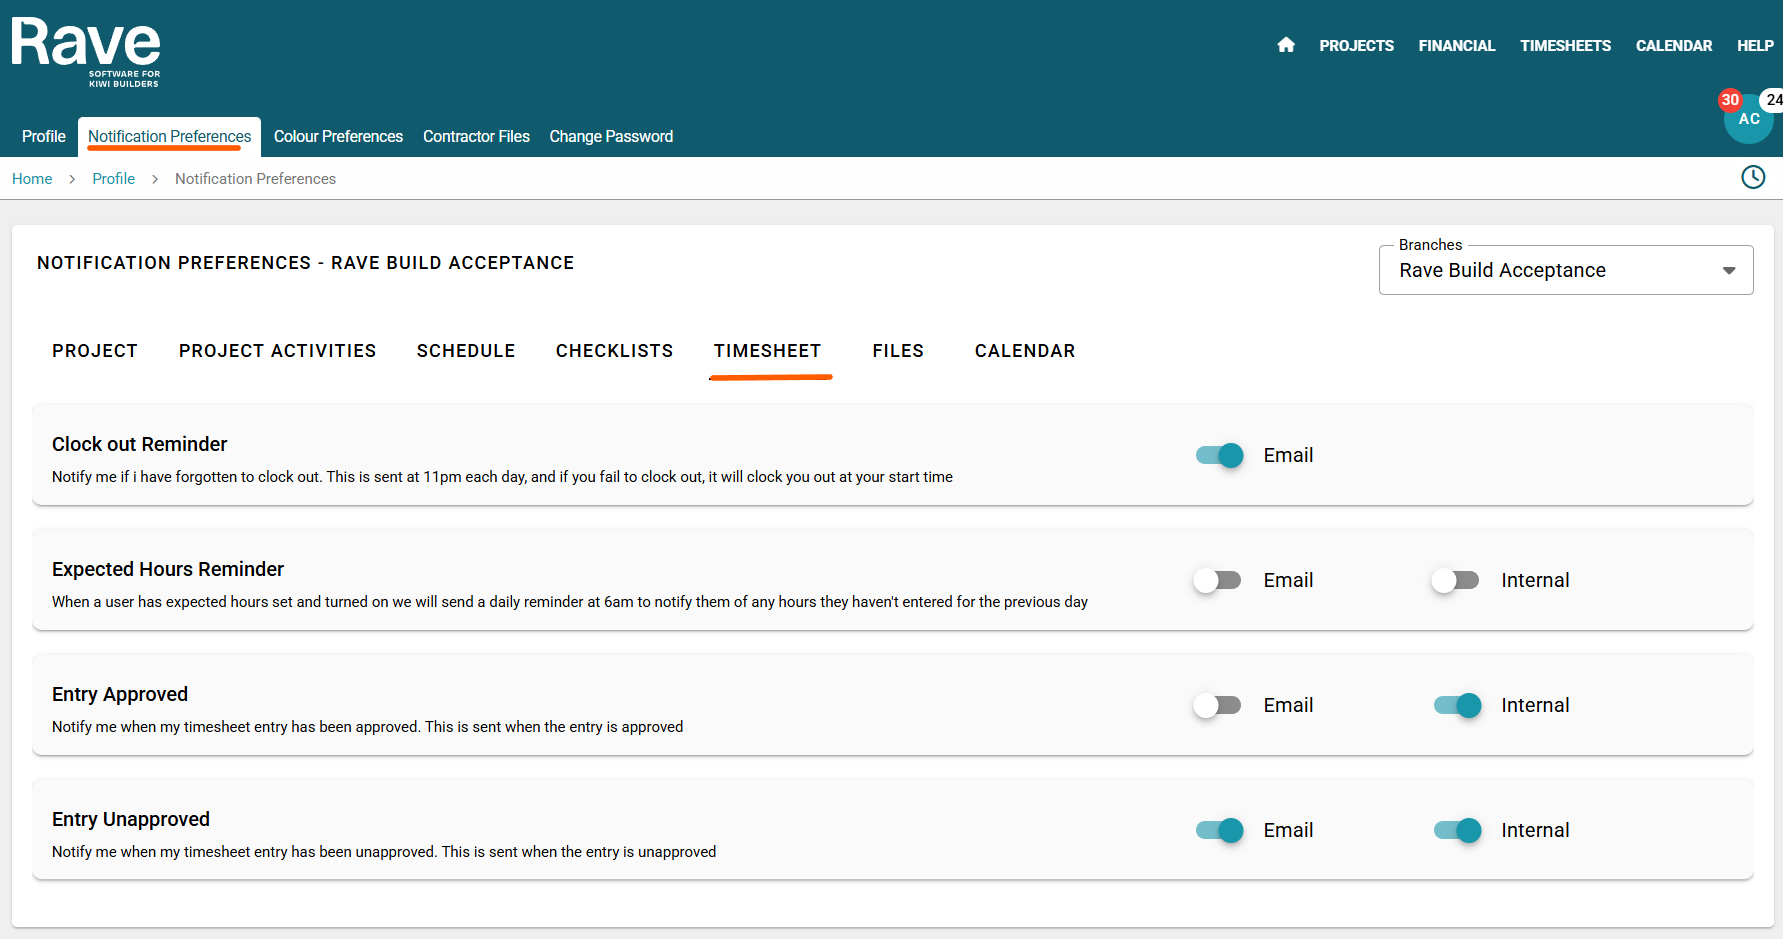Switch to the Files notification tab
Image resolution: width=1783 pixels, height=939 pixels.
click(898, 351)
